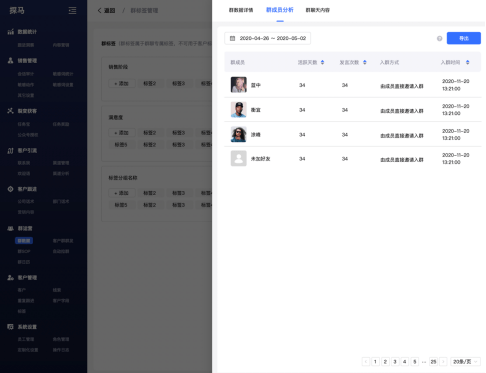Screen dimensions: 486x373
Task: Collapse the sidebar with the hamburger icon
Action: pyautogui.click(x=72, y=11)
